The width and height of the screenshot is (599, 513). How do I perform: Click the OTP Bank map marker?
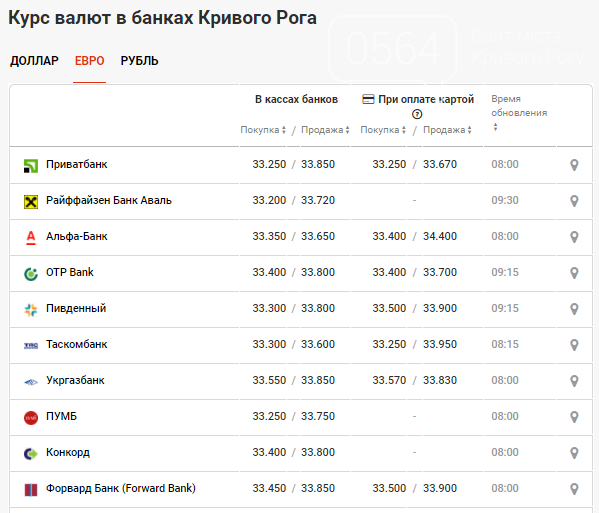[574, 273]
